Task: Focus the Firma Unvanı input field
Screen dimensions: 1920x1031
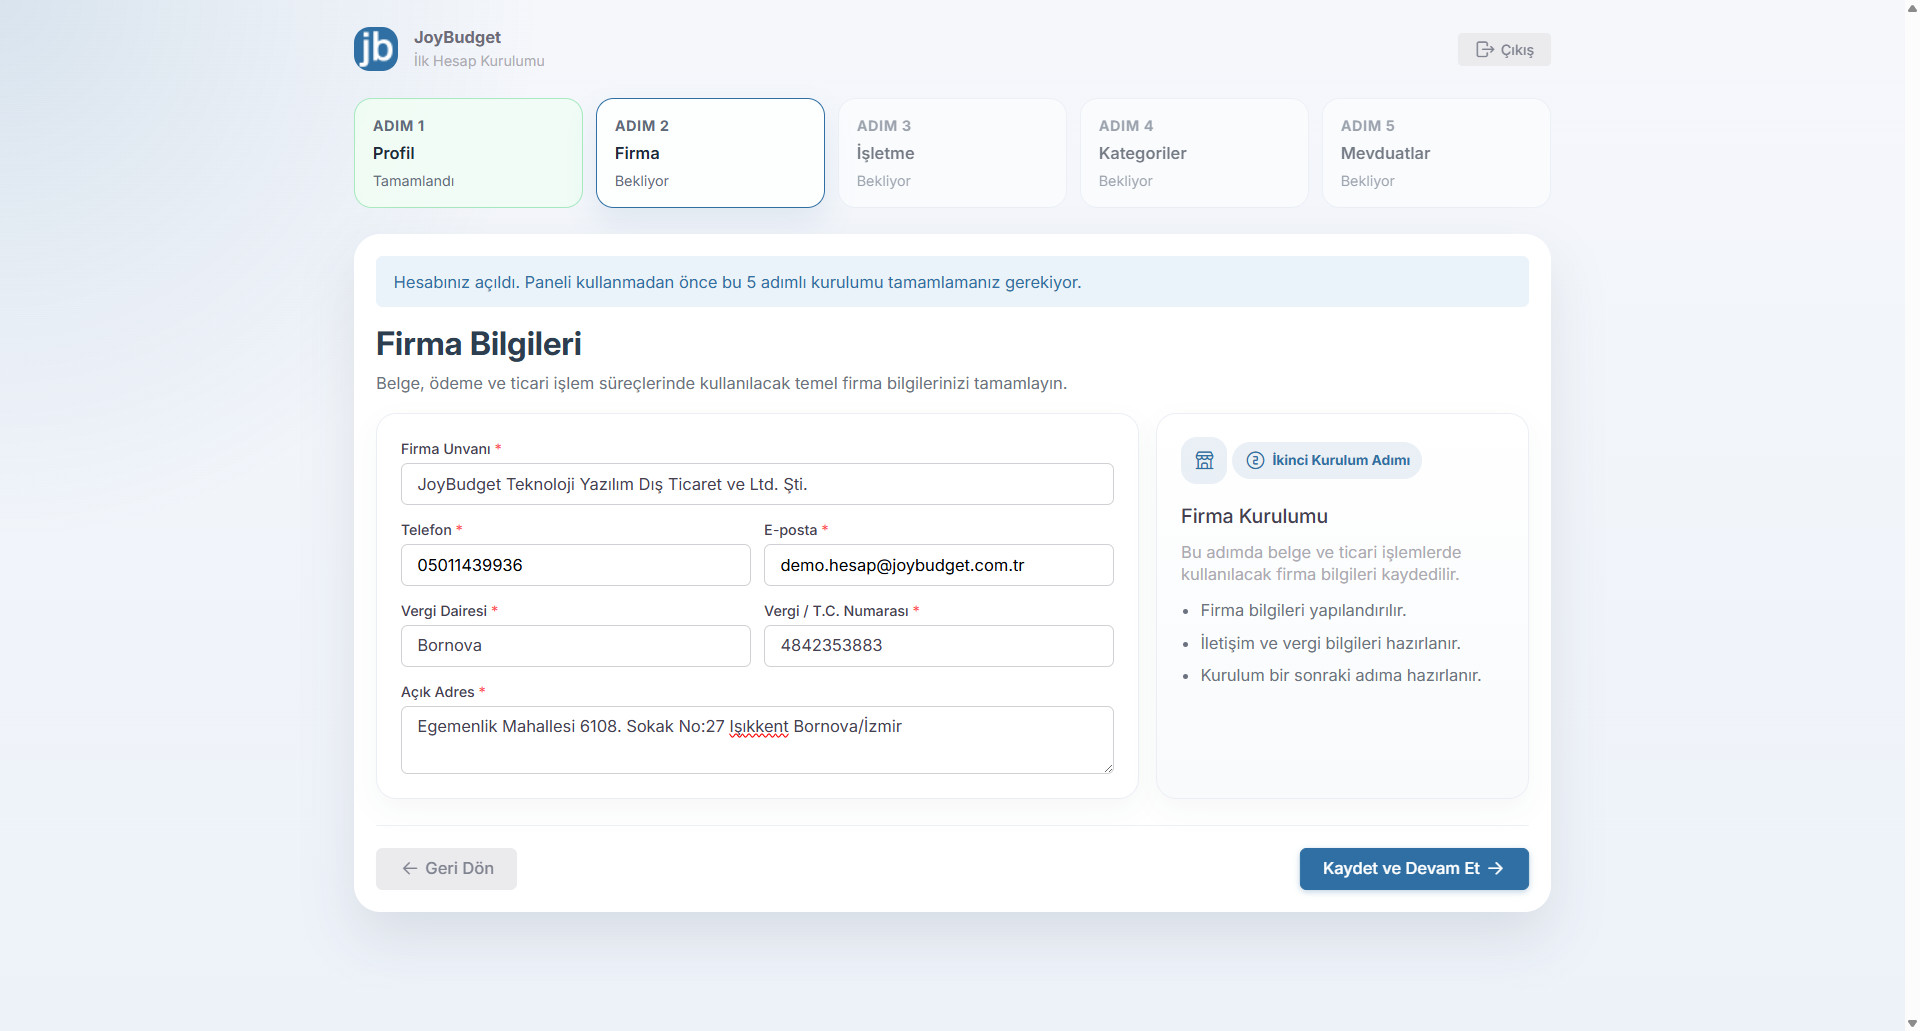Action: click(757, 484)
